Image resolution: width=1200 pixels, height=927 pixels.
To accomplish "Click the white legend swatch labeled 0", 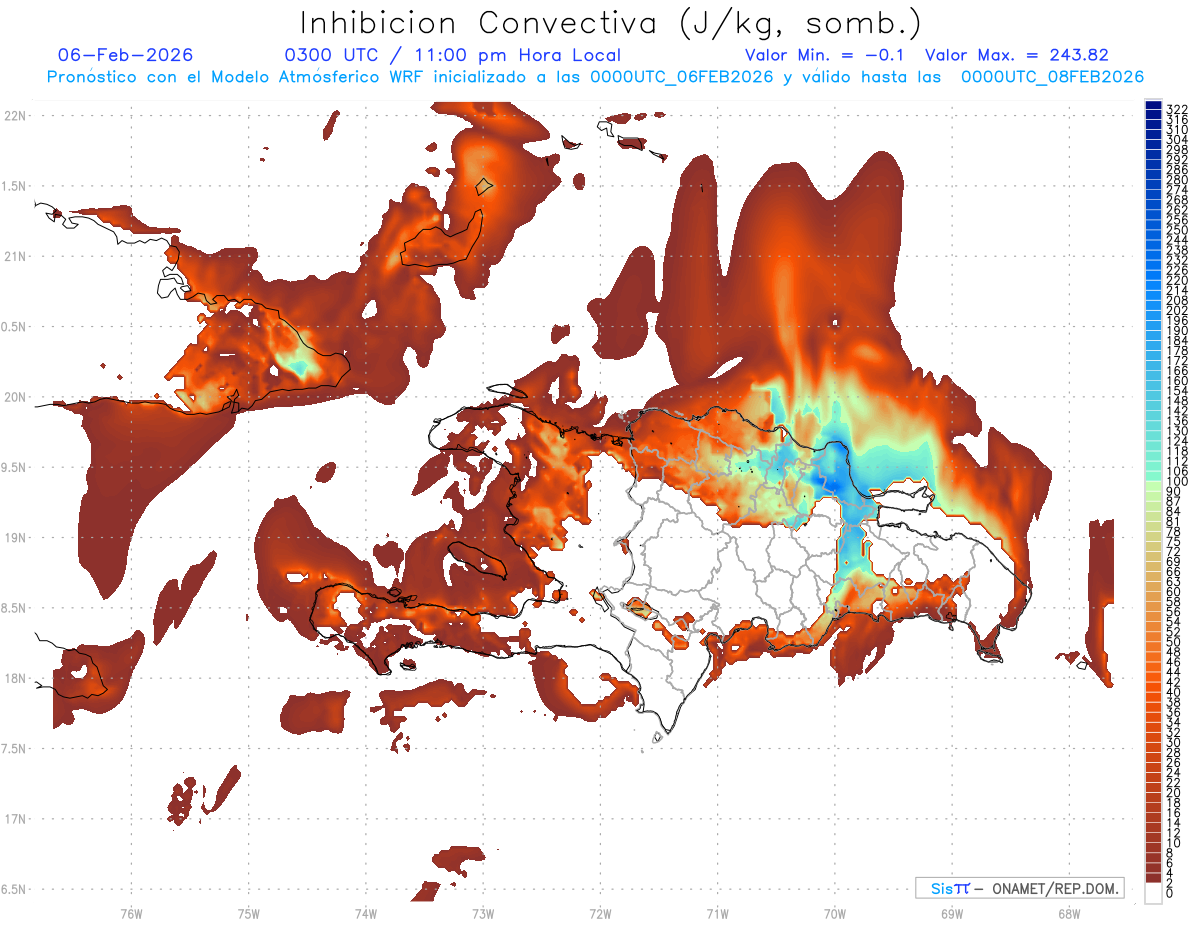I will pos(1153,893).
